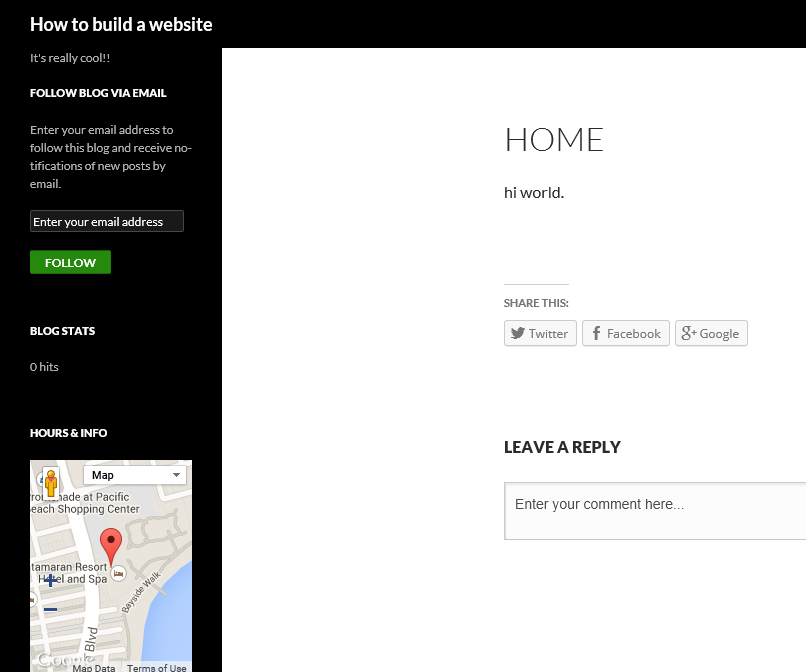Zoom out using the map's minus icon
806x672 pixels.
[49, 609]
